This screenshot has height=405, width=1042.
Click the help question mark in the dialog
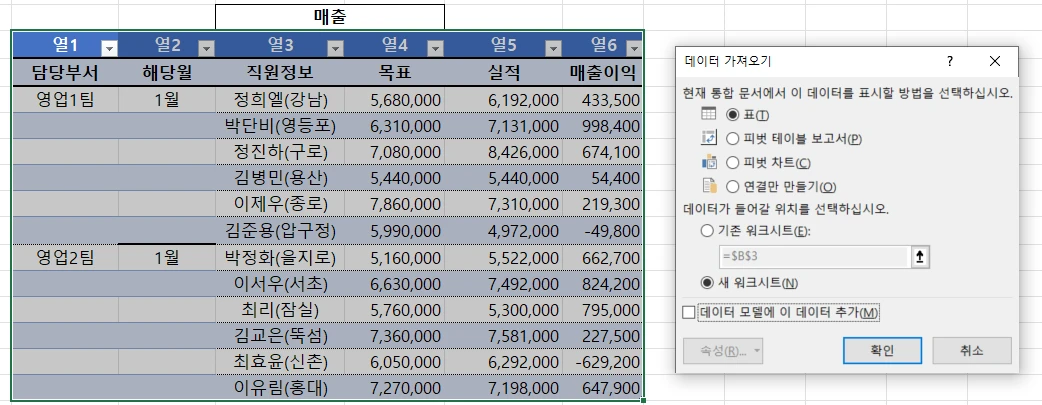[950, 61]
